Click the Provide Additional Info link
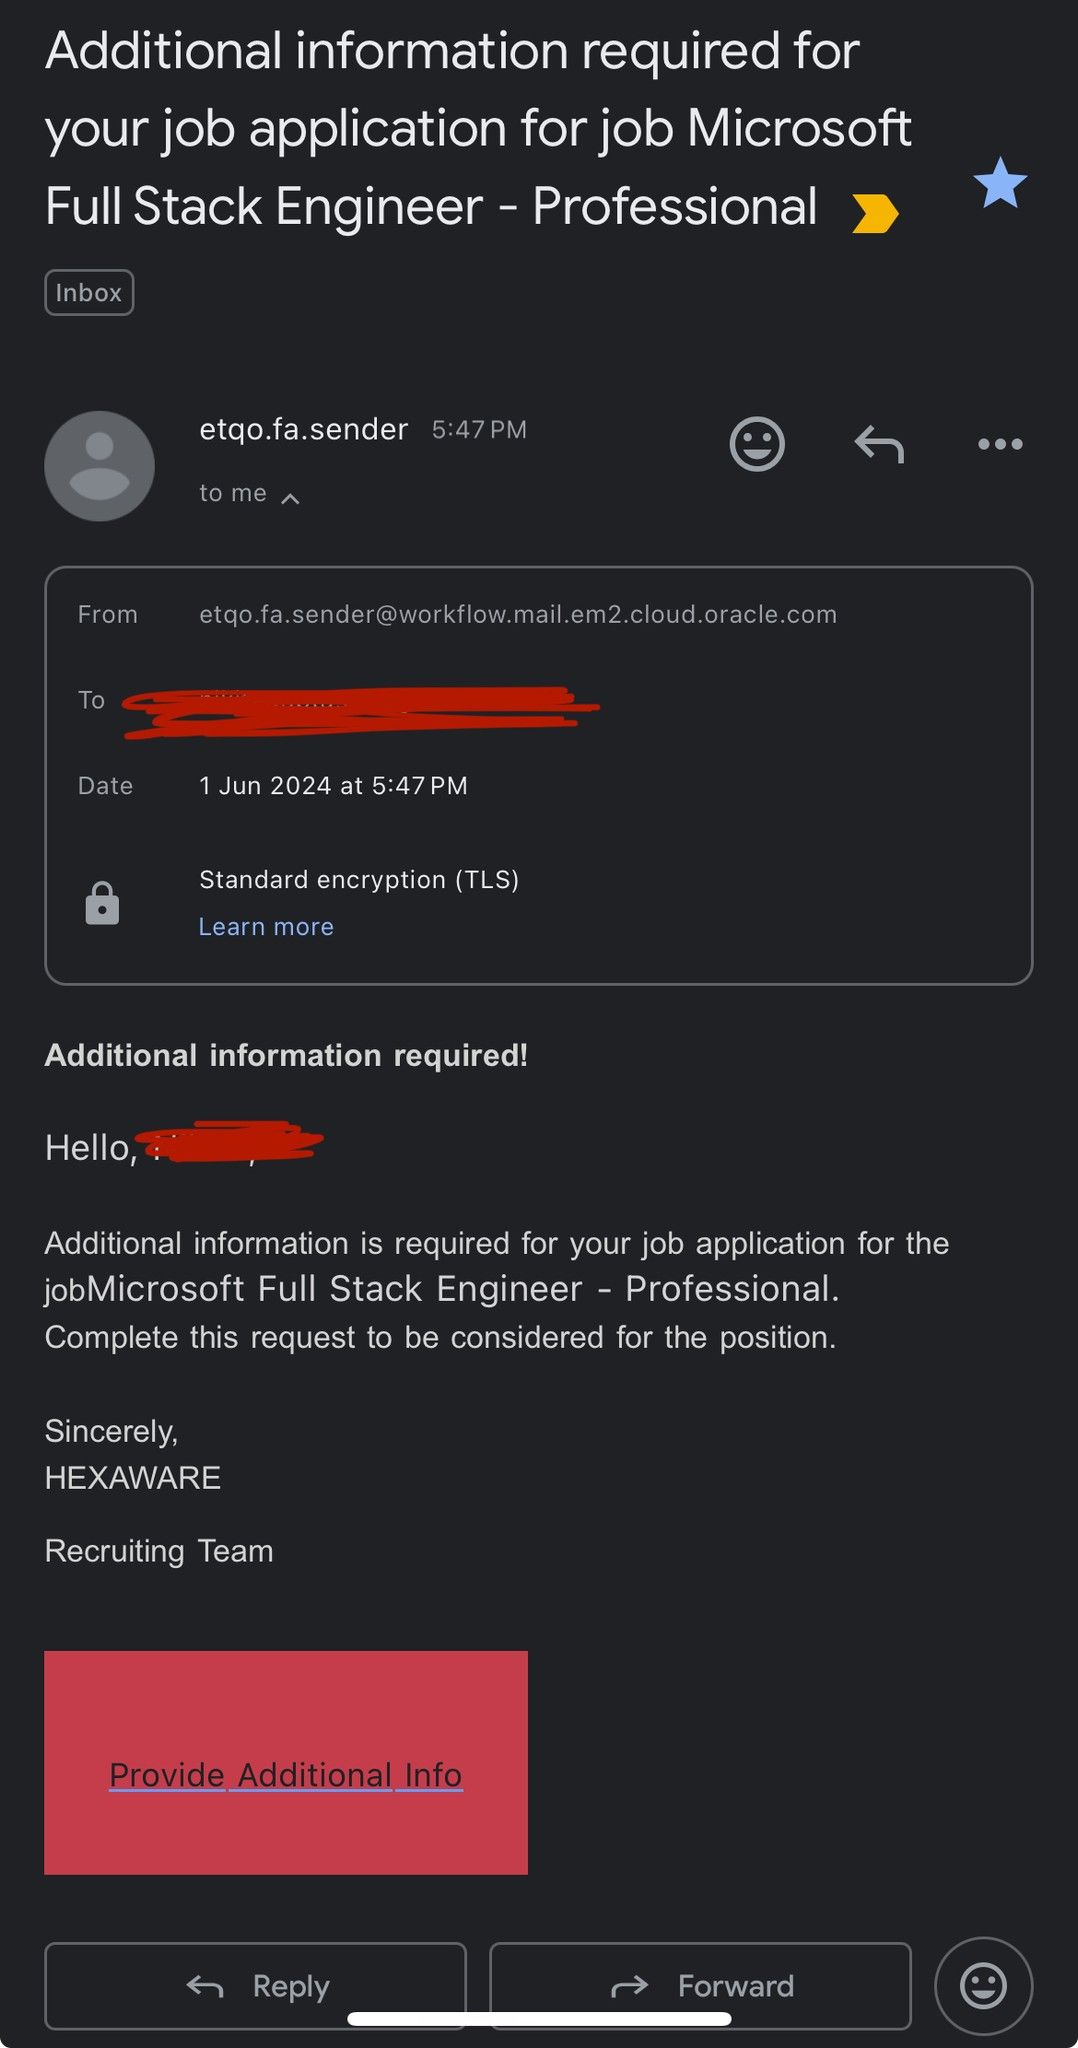1078x2048 pixels. (x=286, y=1775)
